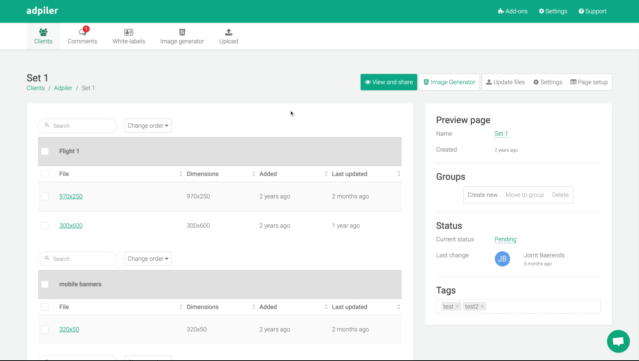The height and width of the screenshot is (361, 639).
Task: Focus the mobile banners search field
Action: tap(77, 259)
